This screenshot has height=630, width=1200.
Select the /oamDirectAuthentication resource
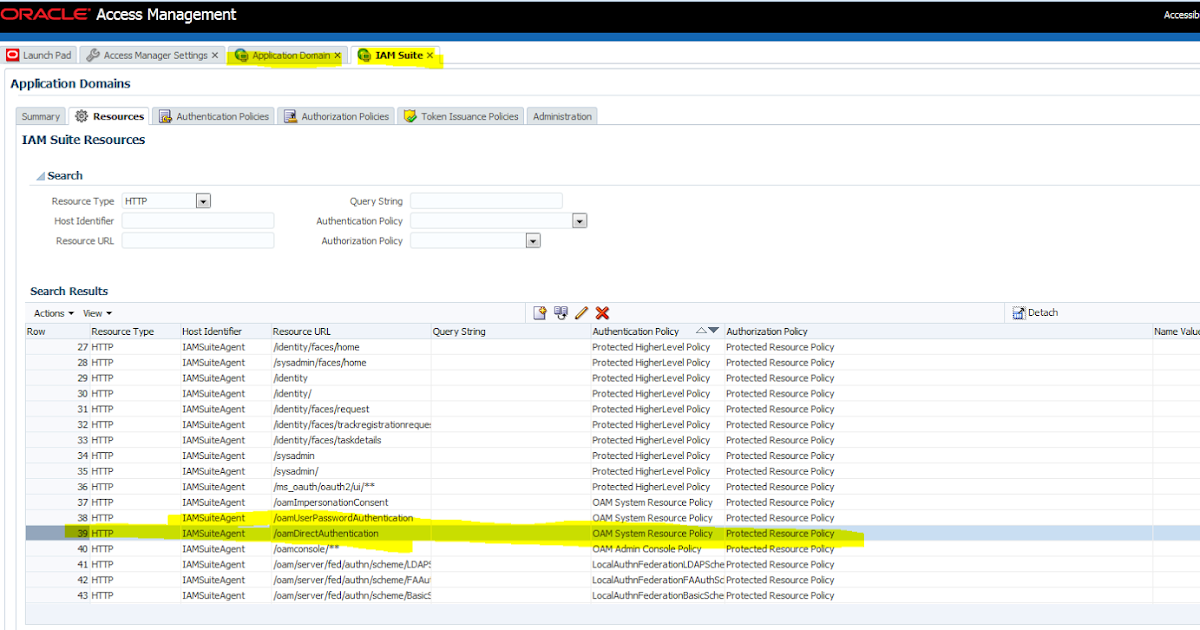326,534
